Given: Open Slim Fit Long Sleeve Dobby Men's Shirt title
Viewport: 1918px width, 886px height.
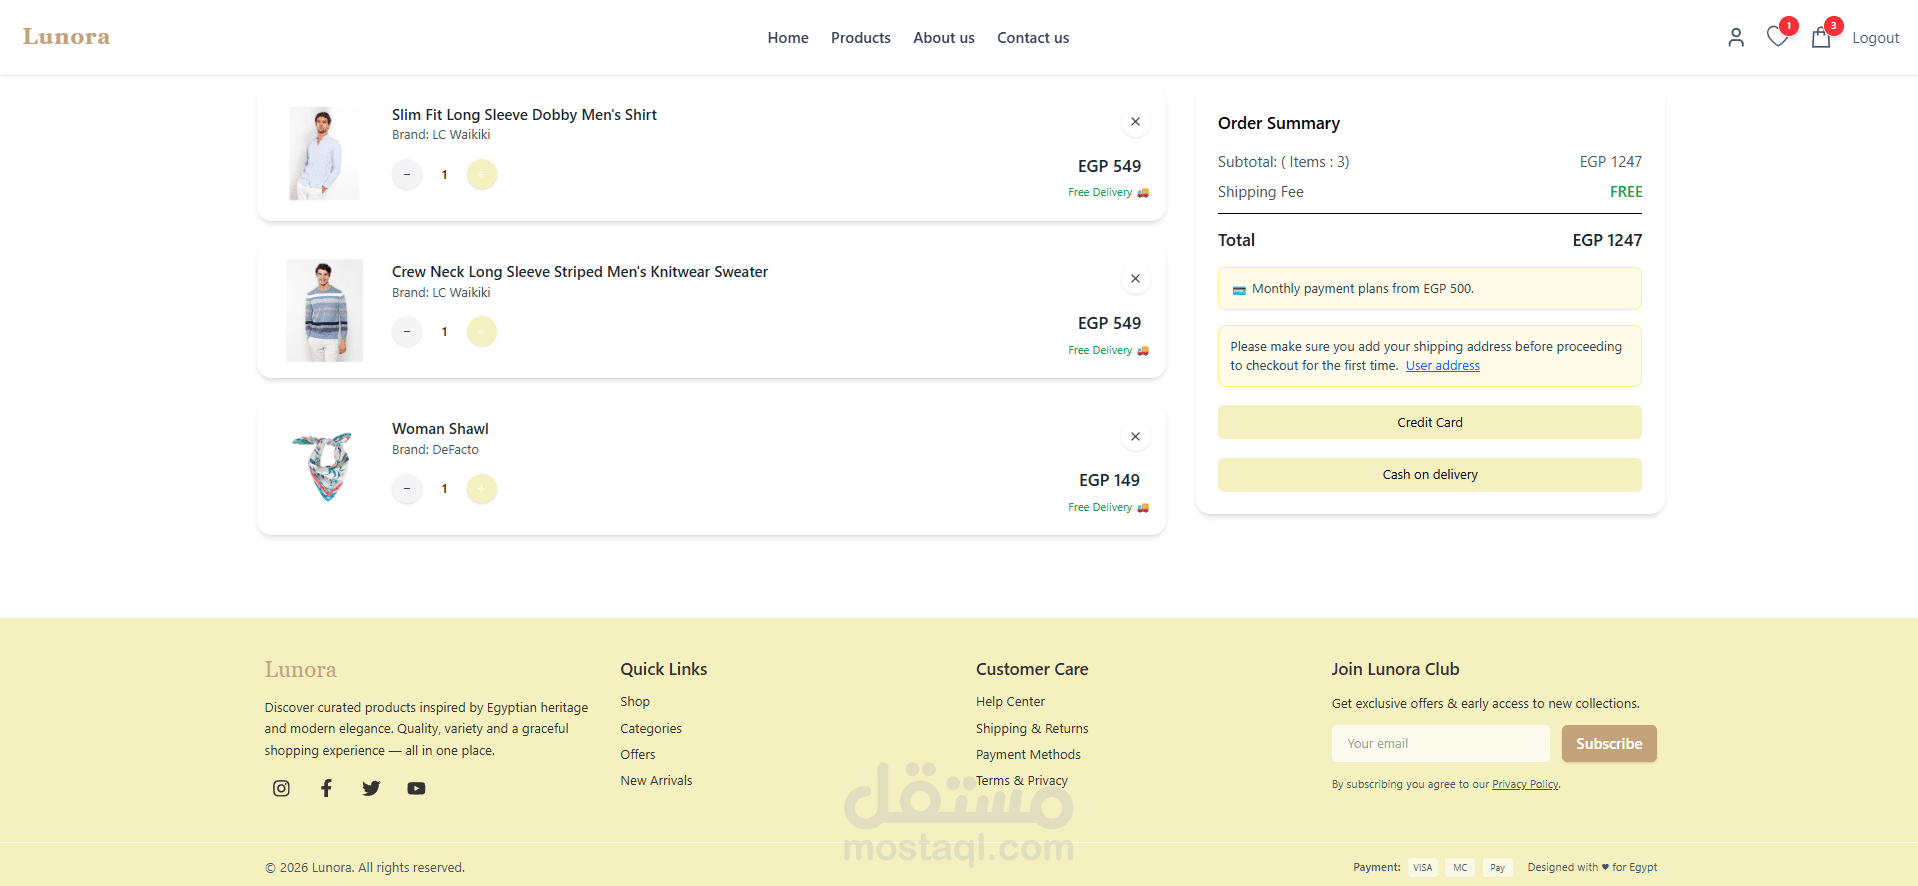Looking at the screenshot, I should click(524, 115).
